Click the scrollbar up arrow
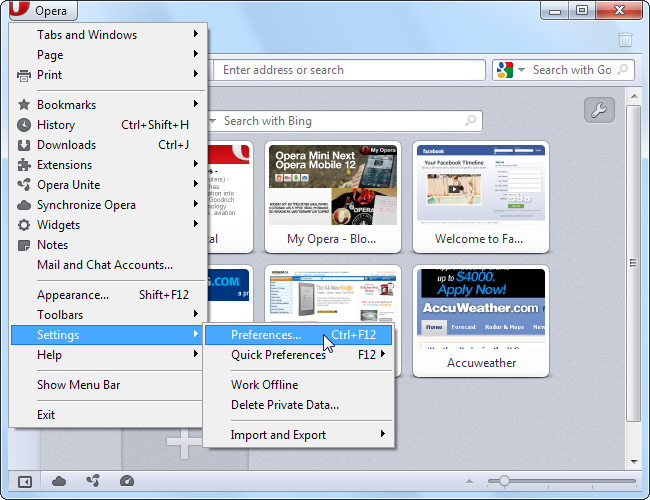This screenshot has height=500, width=650. coord(634,96)
